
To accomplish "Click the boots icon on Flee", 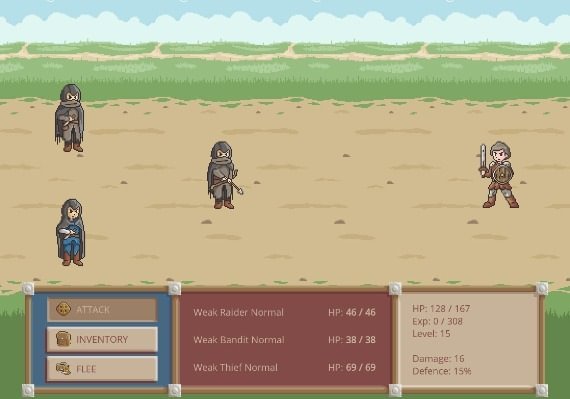I will click(x=64, y=369).
